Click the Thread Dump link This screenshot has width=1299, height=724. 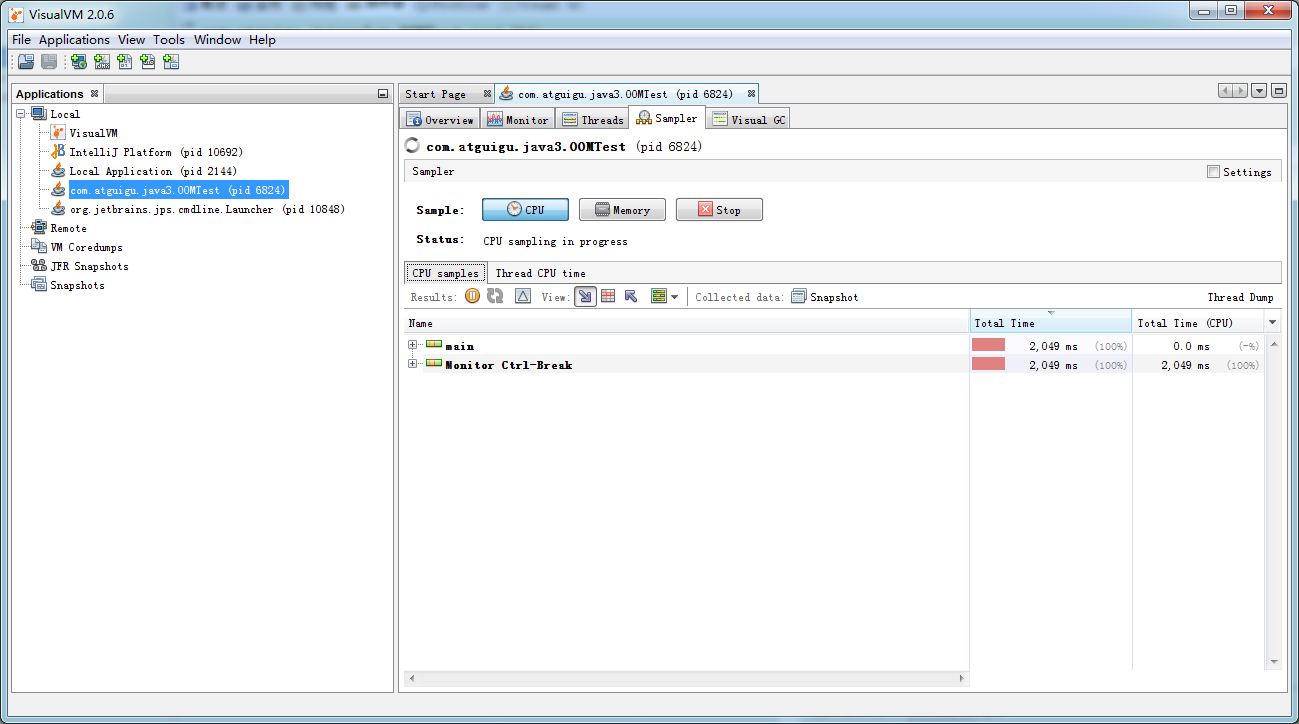(x=1240, y=297)
